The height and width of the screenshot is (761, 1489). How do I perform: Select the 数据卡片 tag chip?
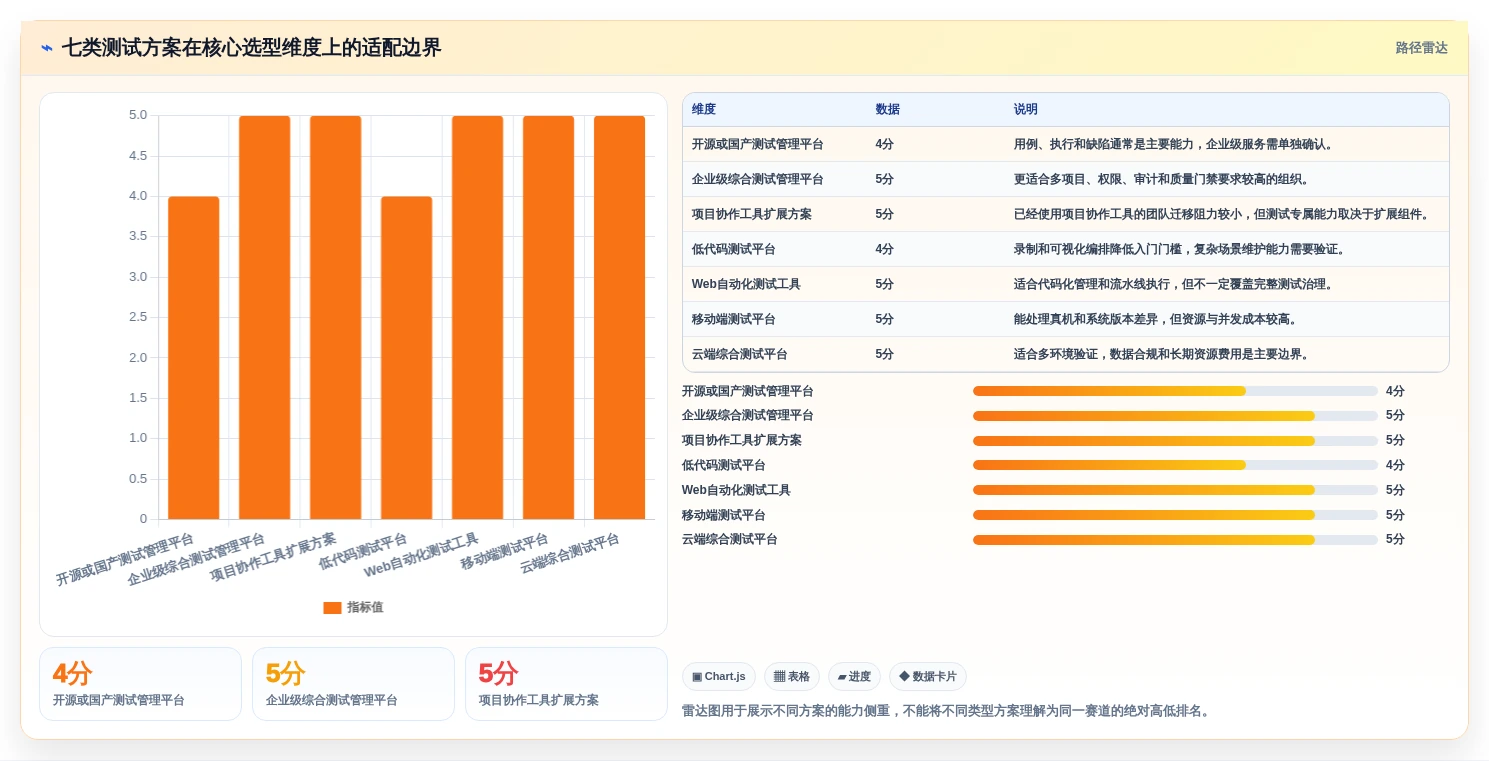928,676
